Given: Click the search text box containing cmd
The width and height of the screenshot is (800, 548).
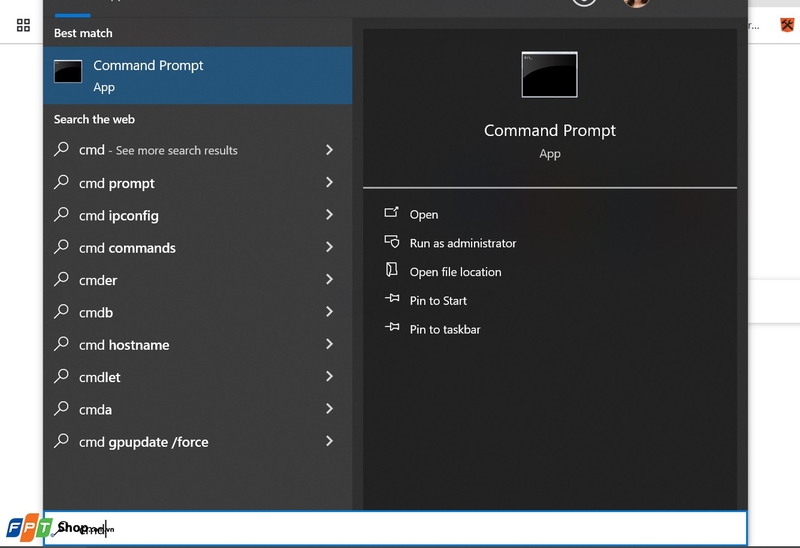Looking at the screenshot, I should [x=400, y=528].
